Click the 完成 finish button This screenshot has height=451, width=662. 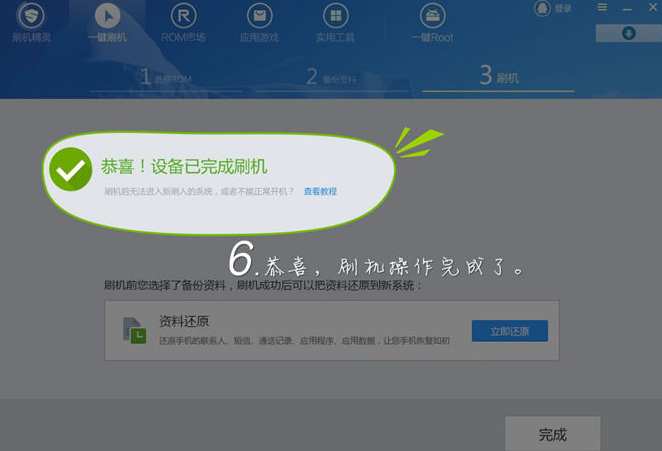click(552, 434)
